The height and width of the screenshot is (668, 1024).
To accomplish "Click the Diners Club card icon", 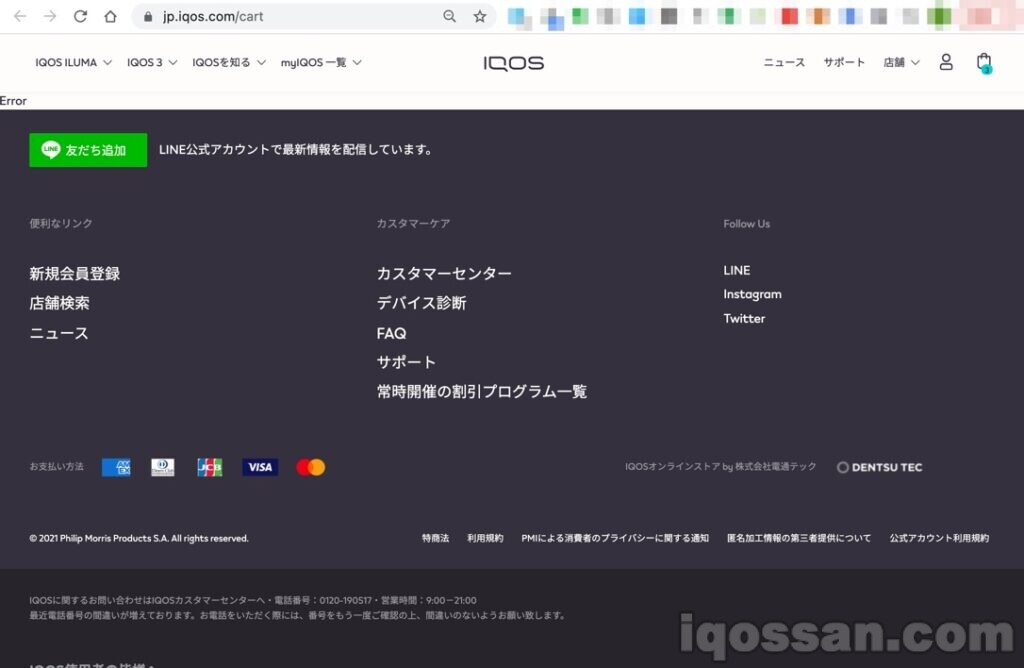I will pyautogui.click(x=163, y=467).
